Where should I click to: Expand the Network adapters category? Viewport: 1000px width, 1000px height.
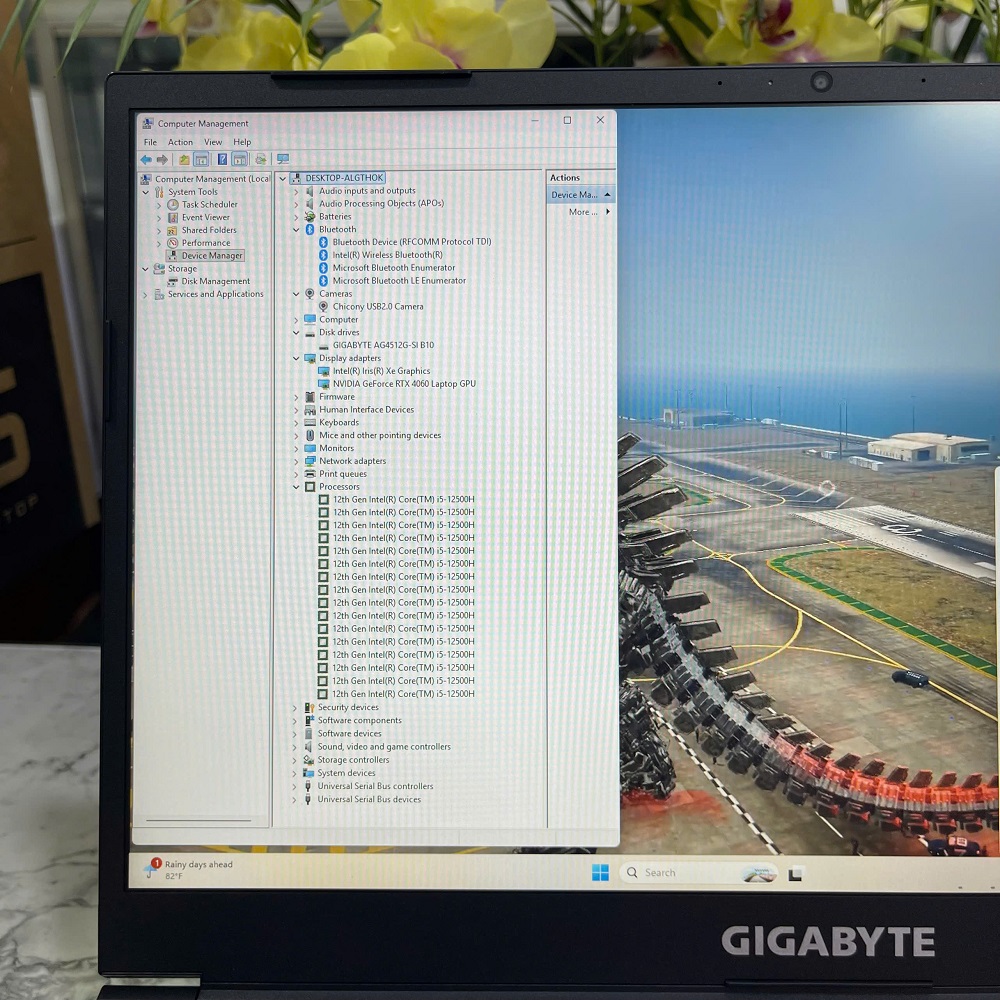click(x=296, y=461)
